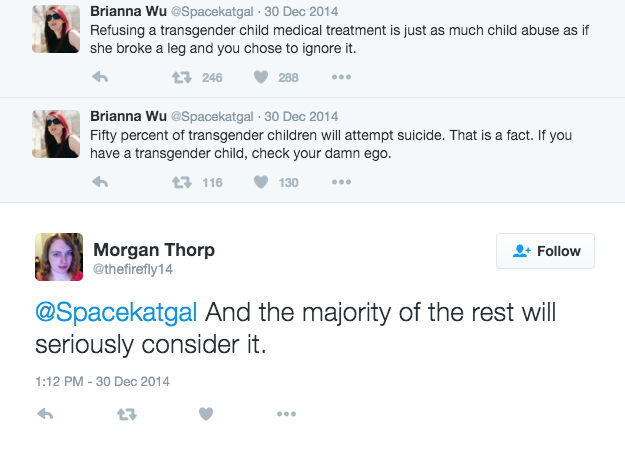This screenshot has height=455, width=625.
Task: Open more options on first Brianna Wu tweet
Action: pos(341,77)
